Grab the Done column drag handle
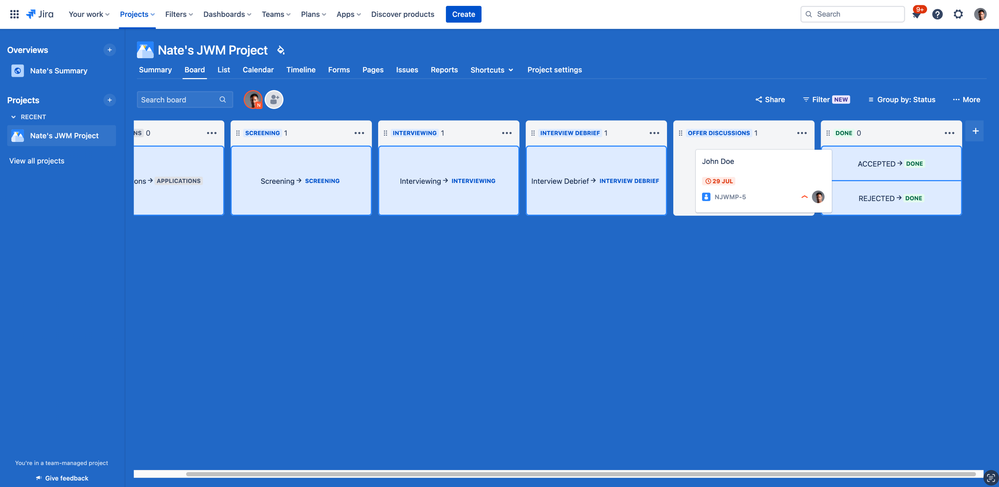Image resolution: width=999 pixels, height=487 pixels. click(x=828, y=133)
